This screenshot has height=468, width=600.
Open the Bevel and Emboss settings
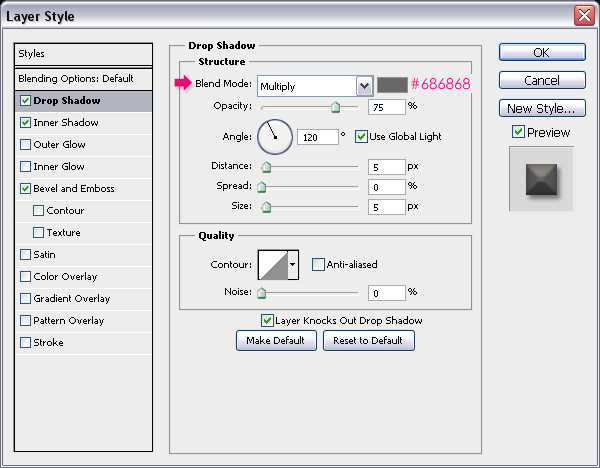tap(74, 188)
